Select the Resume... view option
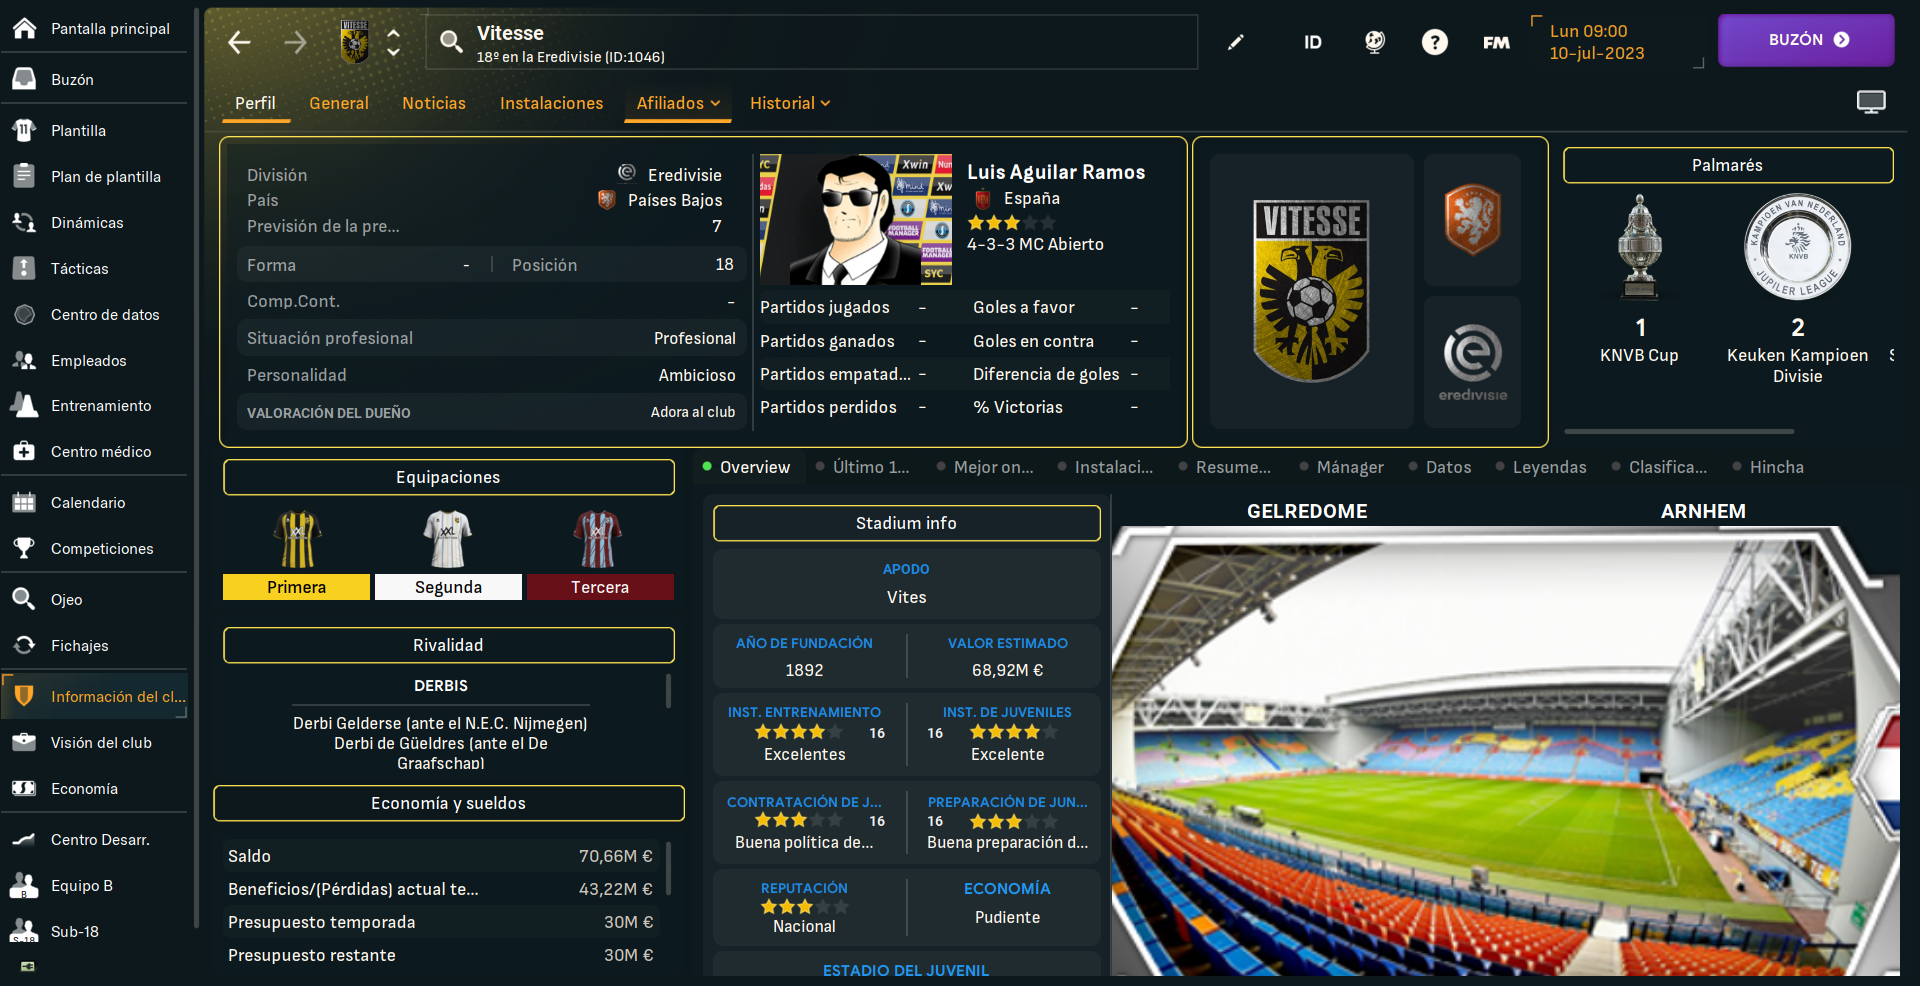 click(x=1225, y=467)
